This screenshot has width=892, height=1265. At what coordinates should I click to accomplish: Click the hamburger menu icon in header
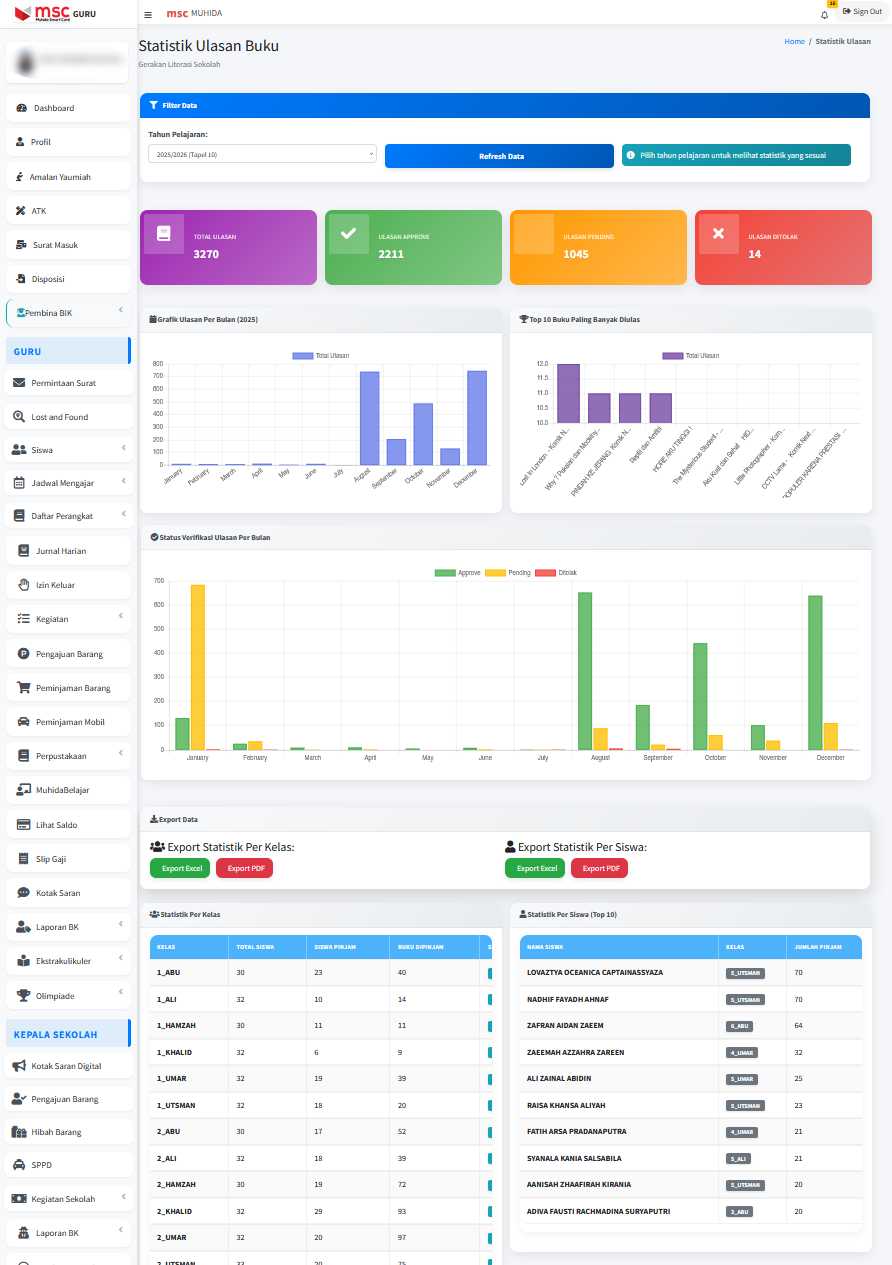[148, 14]
